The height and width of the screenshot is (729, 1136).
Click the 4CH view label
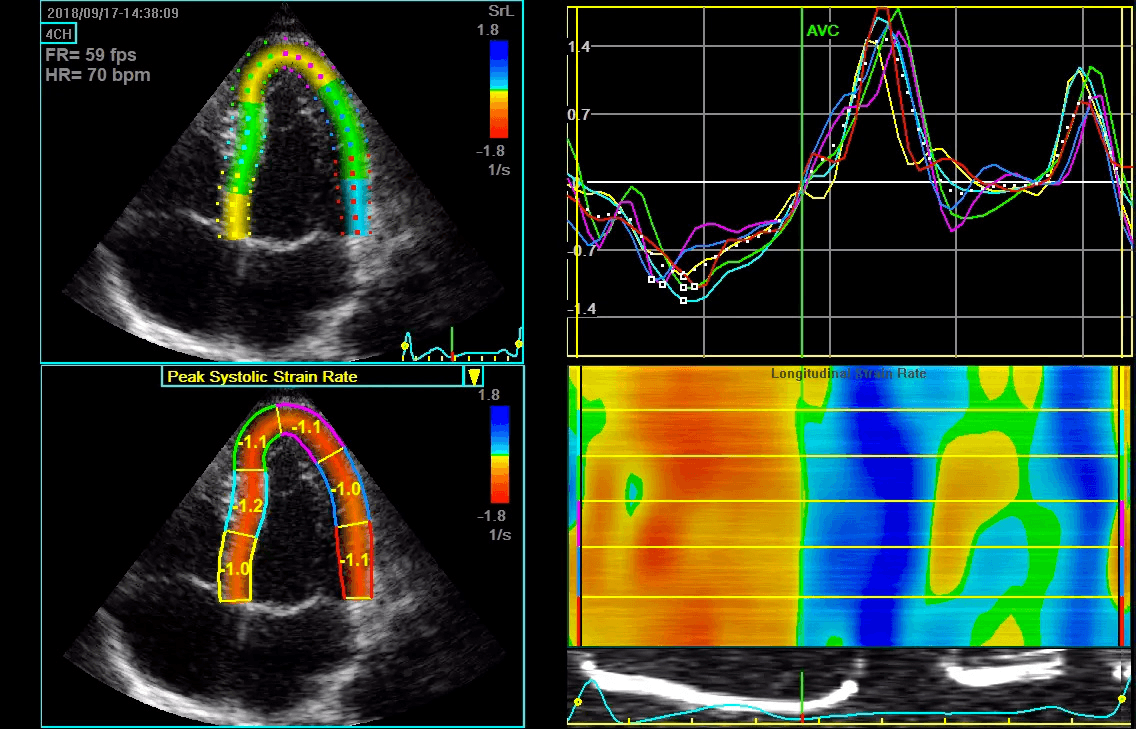(x=58, y=33)
